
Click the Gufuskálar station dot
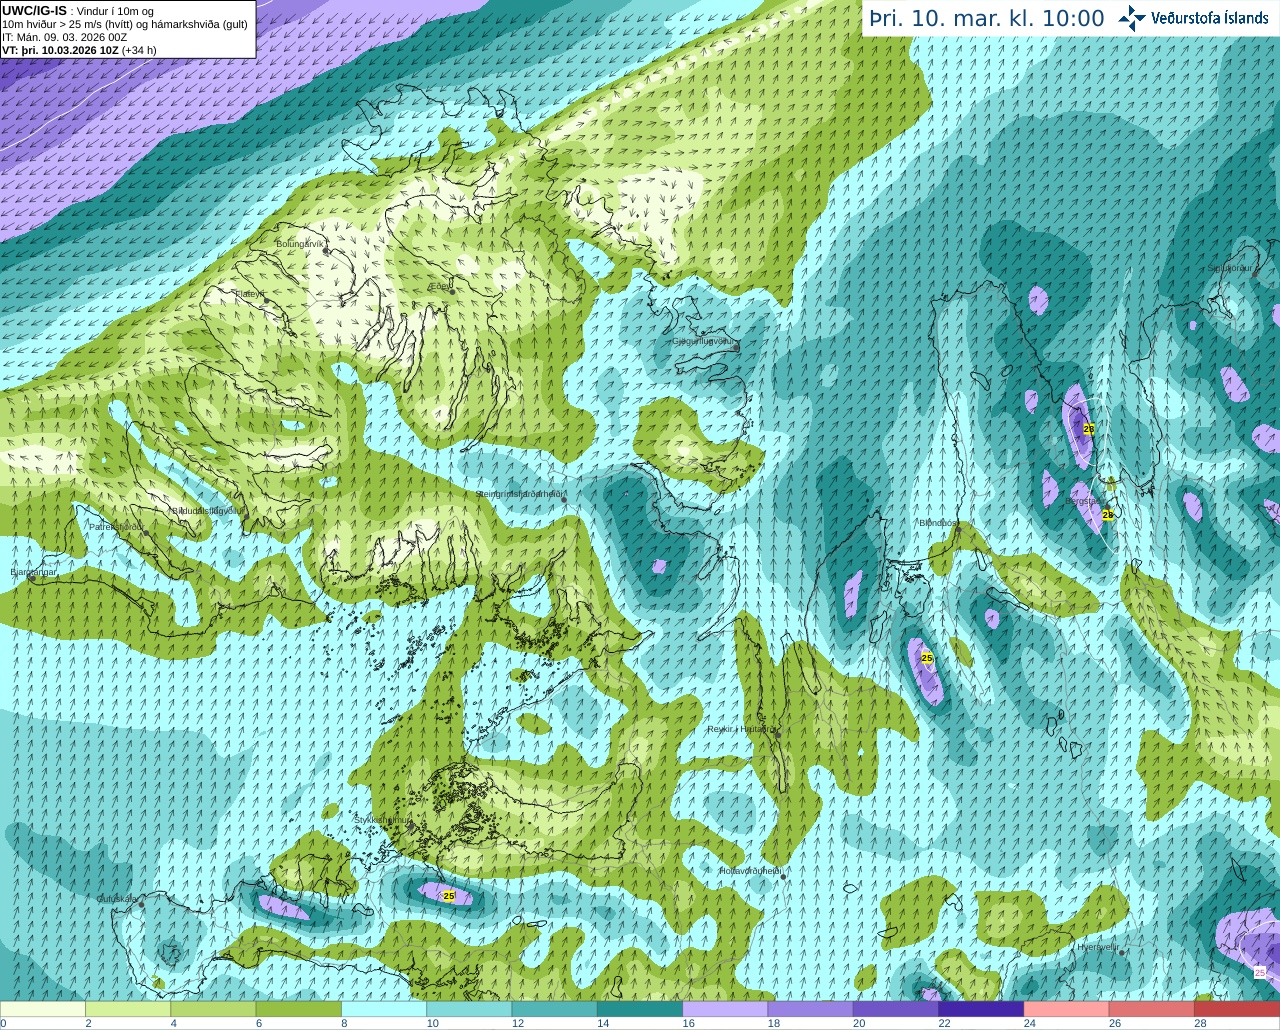tap(141, 904)
